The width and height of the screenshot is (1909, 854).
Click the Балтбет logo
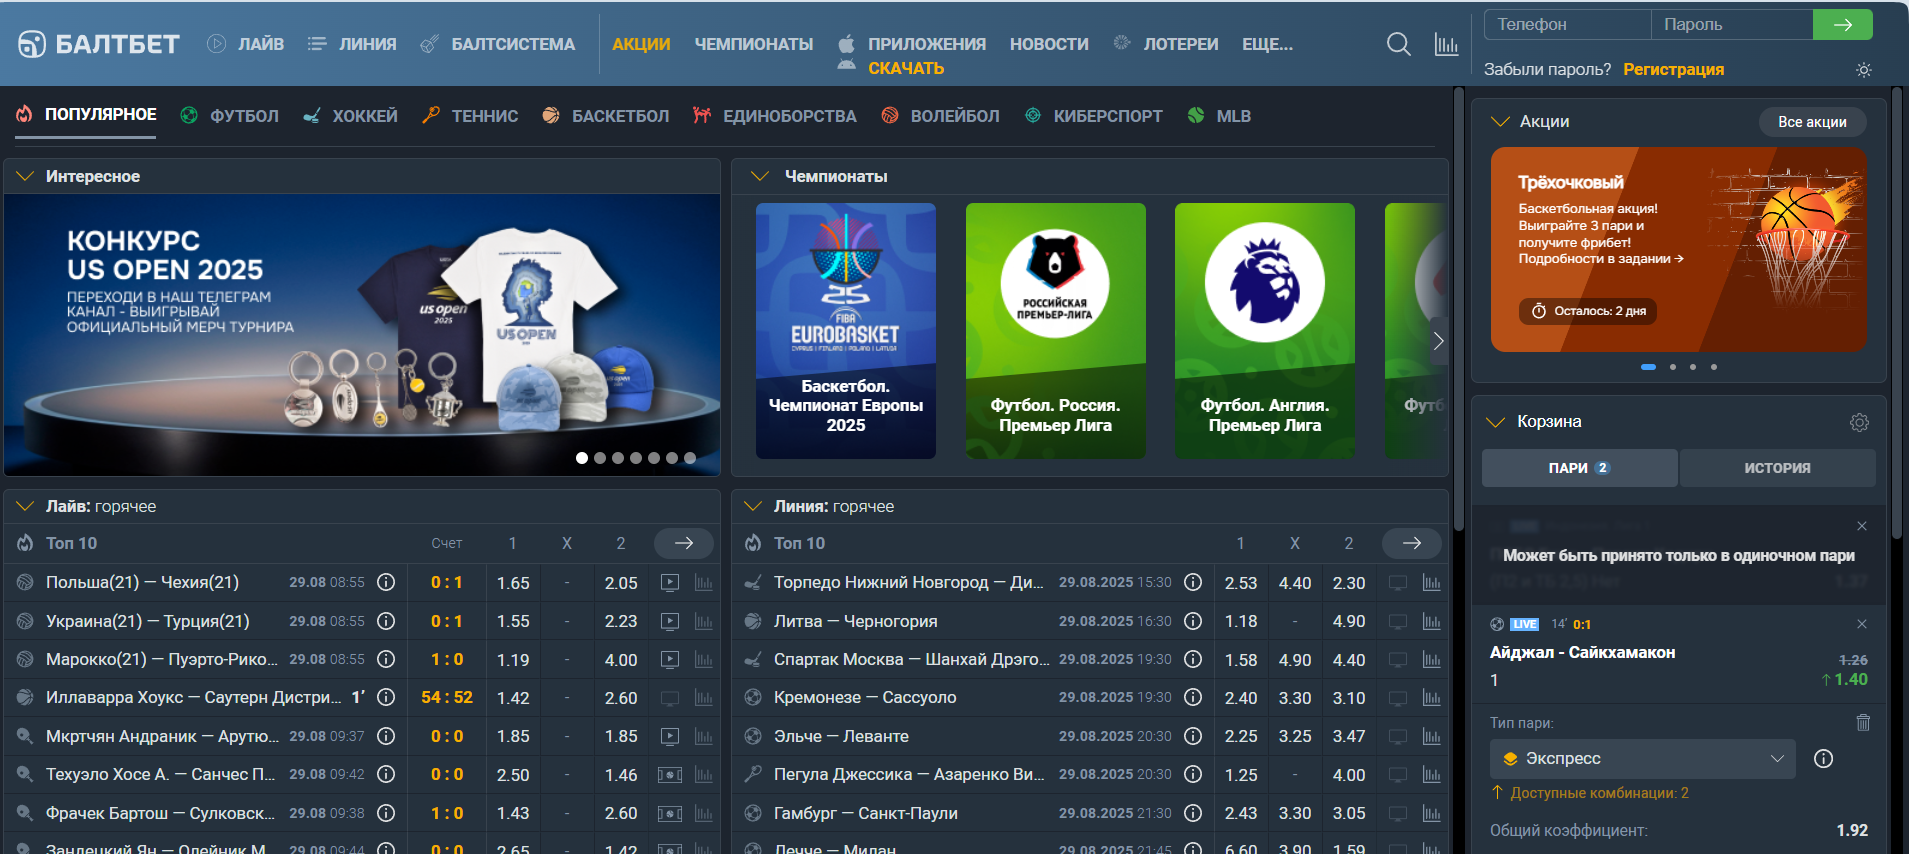point(99,44)
